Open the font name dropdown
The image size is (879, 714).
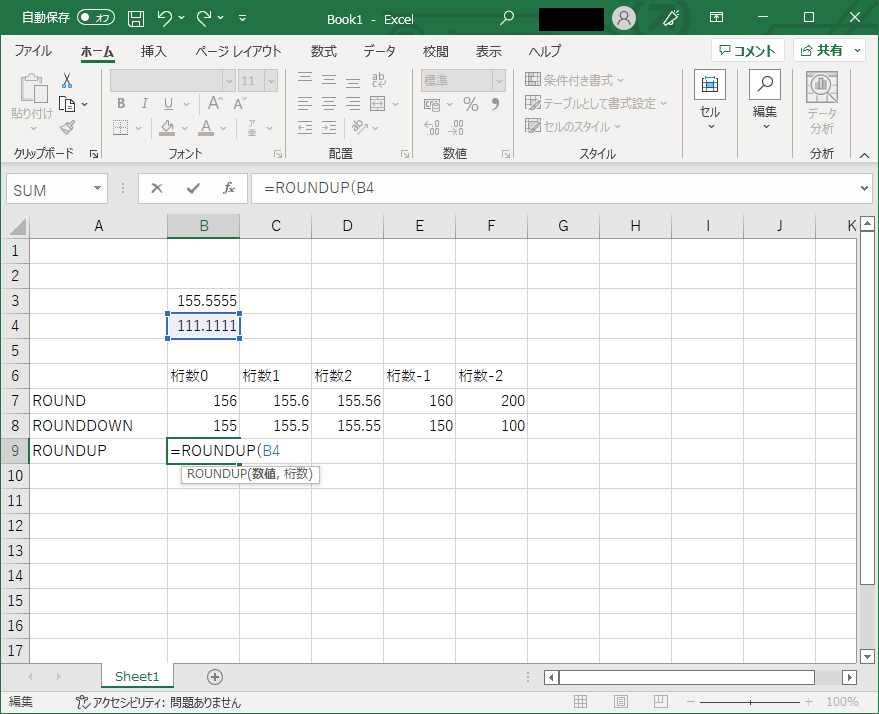click(229, 81)
